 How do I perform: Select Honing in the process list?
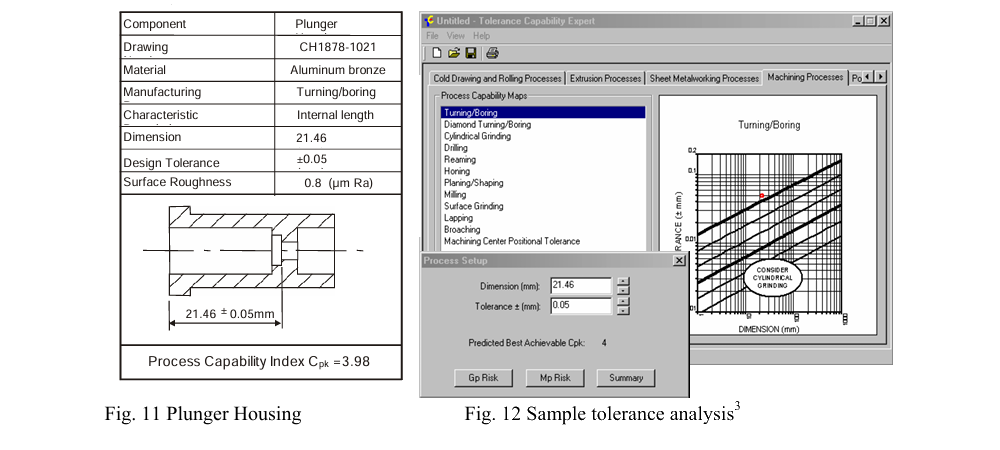click(x=457, y=171)
